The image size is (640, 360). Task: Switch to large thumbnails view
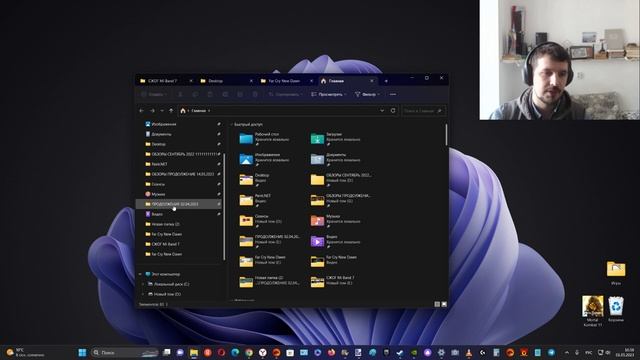pyautogui.click(x=444, y=304)
